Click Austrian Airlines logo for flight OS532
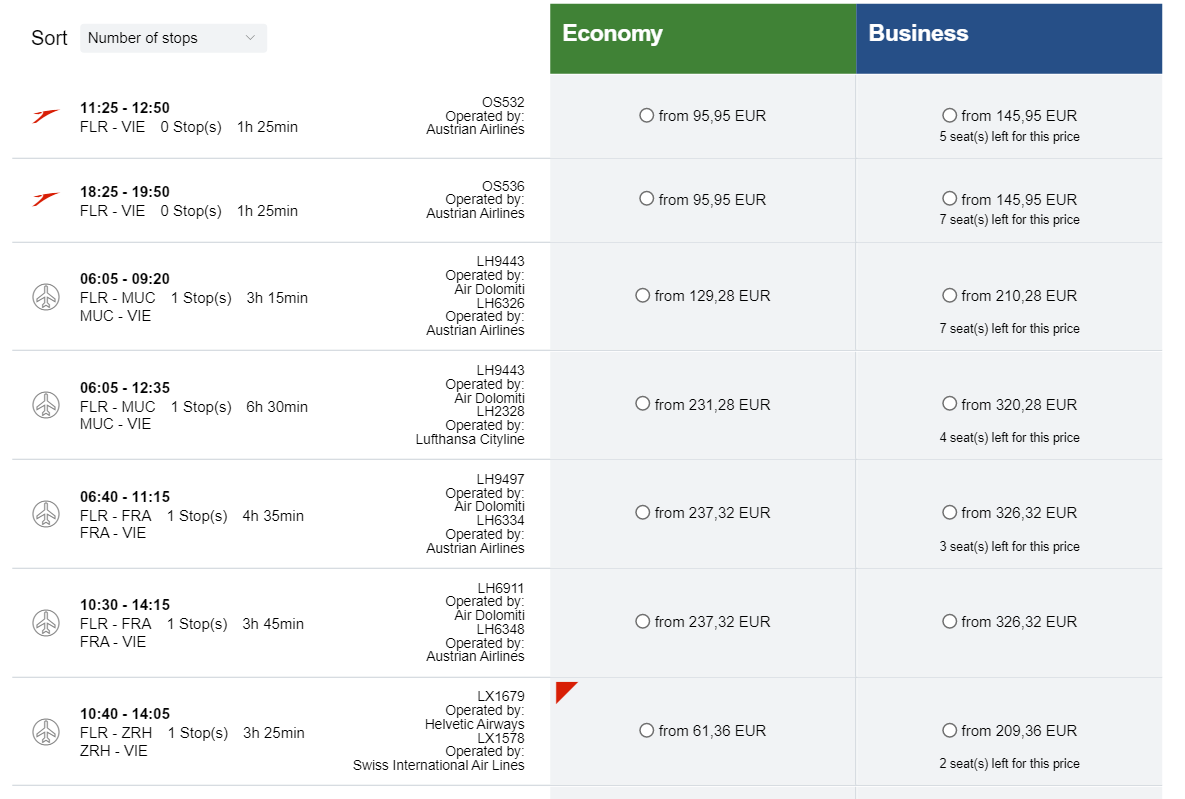The image size is (1185, 799). [x=45, y=116]
